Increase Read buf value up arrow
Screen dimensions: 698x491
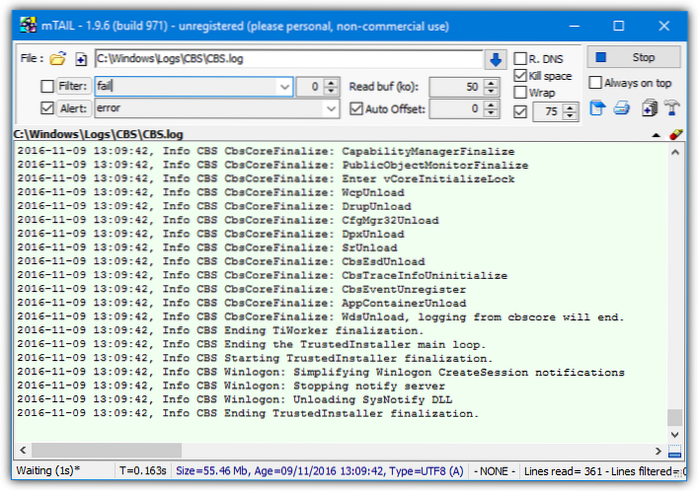point(491,82)
